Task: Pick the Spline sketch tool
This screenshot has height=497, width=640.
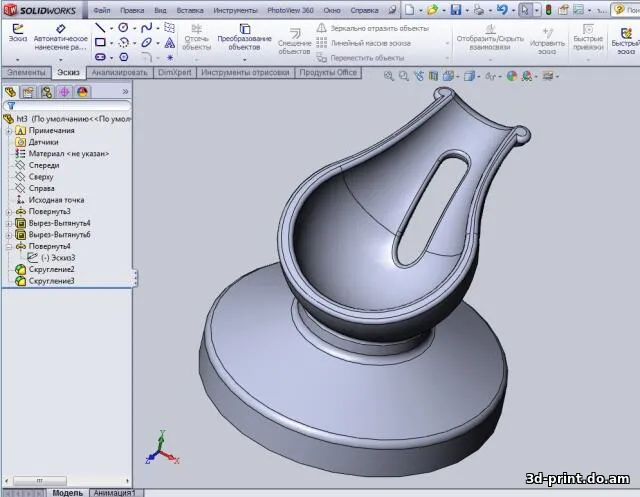Action: click(147, 28)
